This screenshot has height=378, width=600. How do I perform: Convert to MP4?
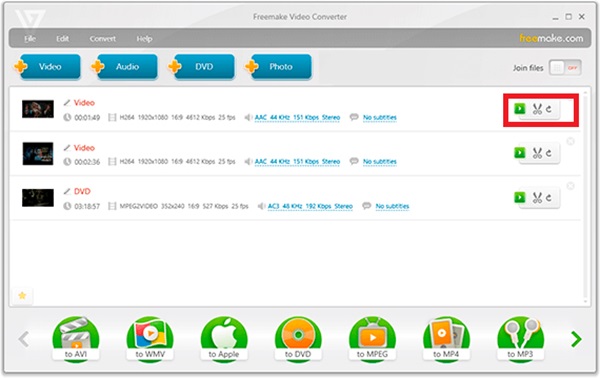coord(446,339)
